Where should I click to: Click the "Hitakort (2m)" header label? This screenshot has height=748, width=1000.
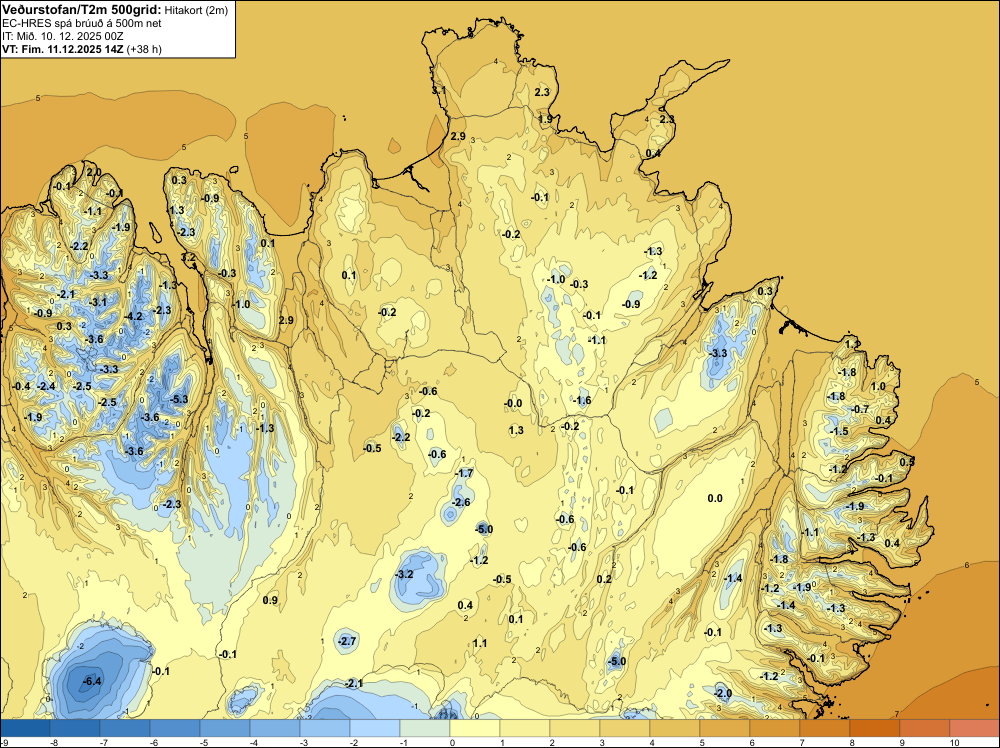point(196,10)
